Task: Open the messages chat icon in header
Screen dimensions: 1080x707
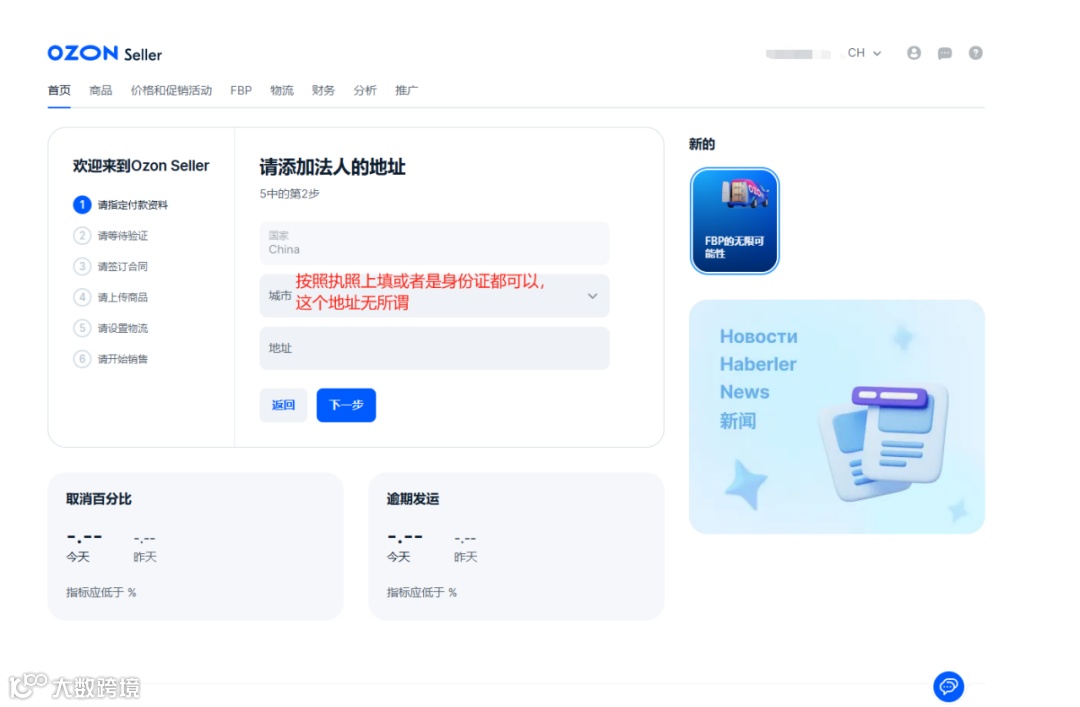Action: tap(944, 53)
